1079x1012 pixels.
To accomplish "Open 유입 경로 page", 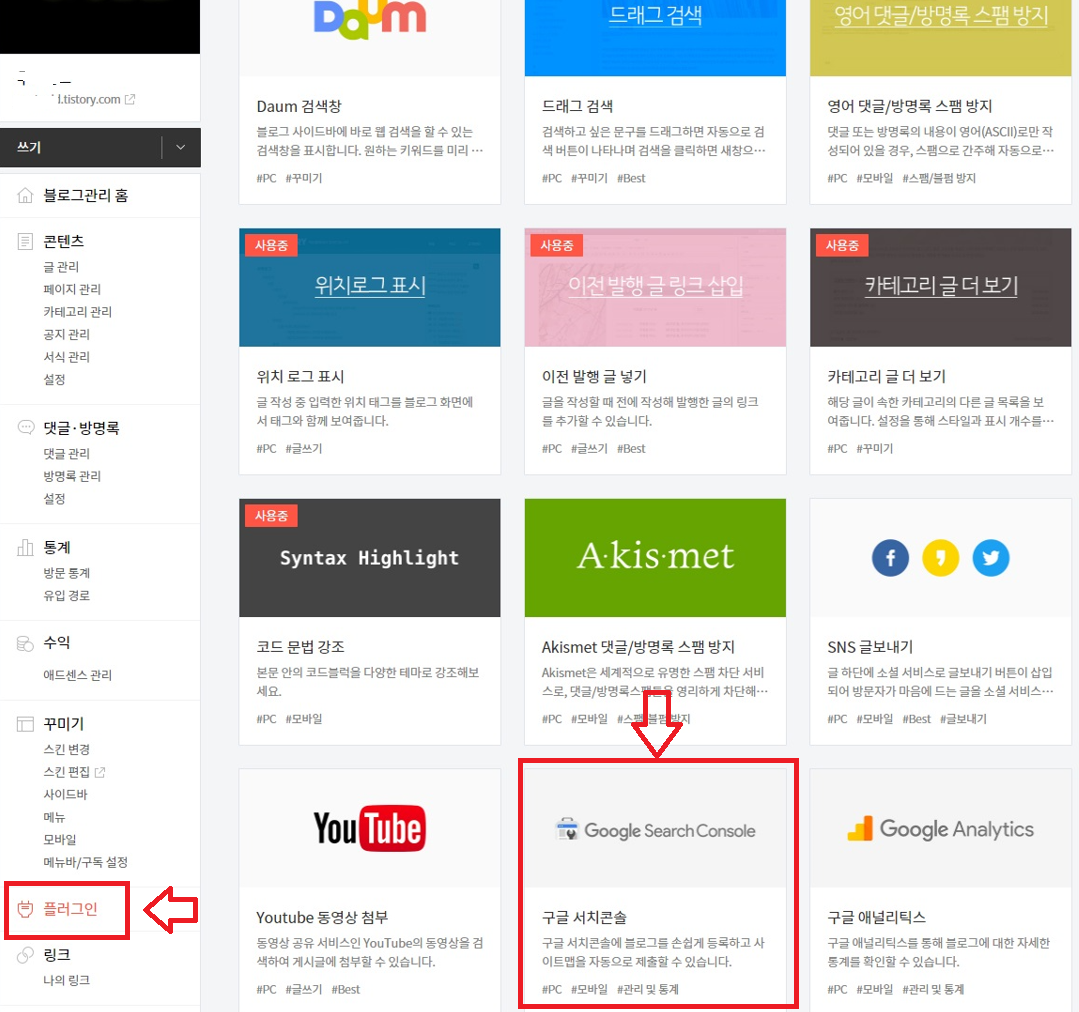I will (67, 596).
